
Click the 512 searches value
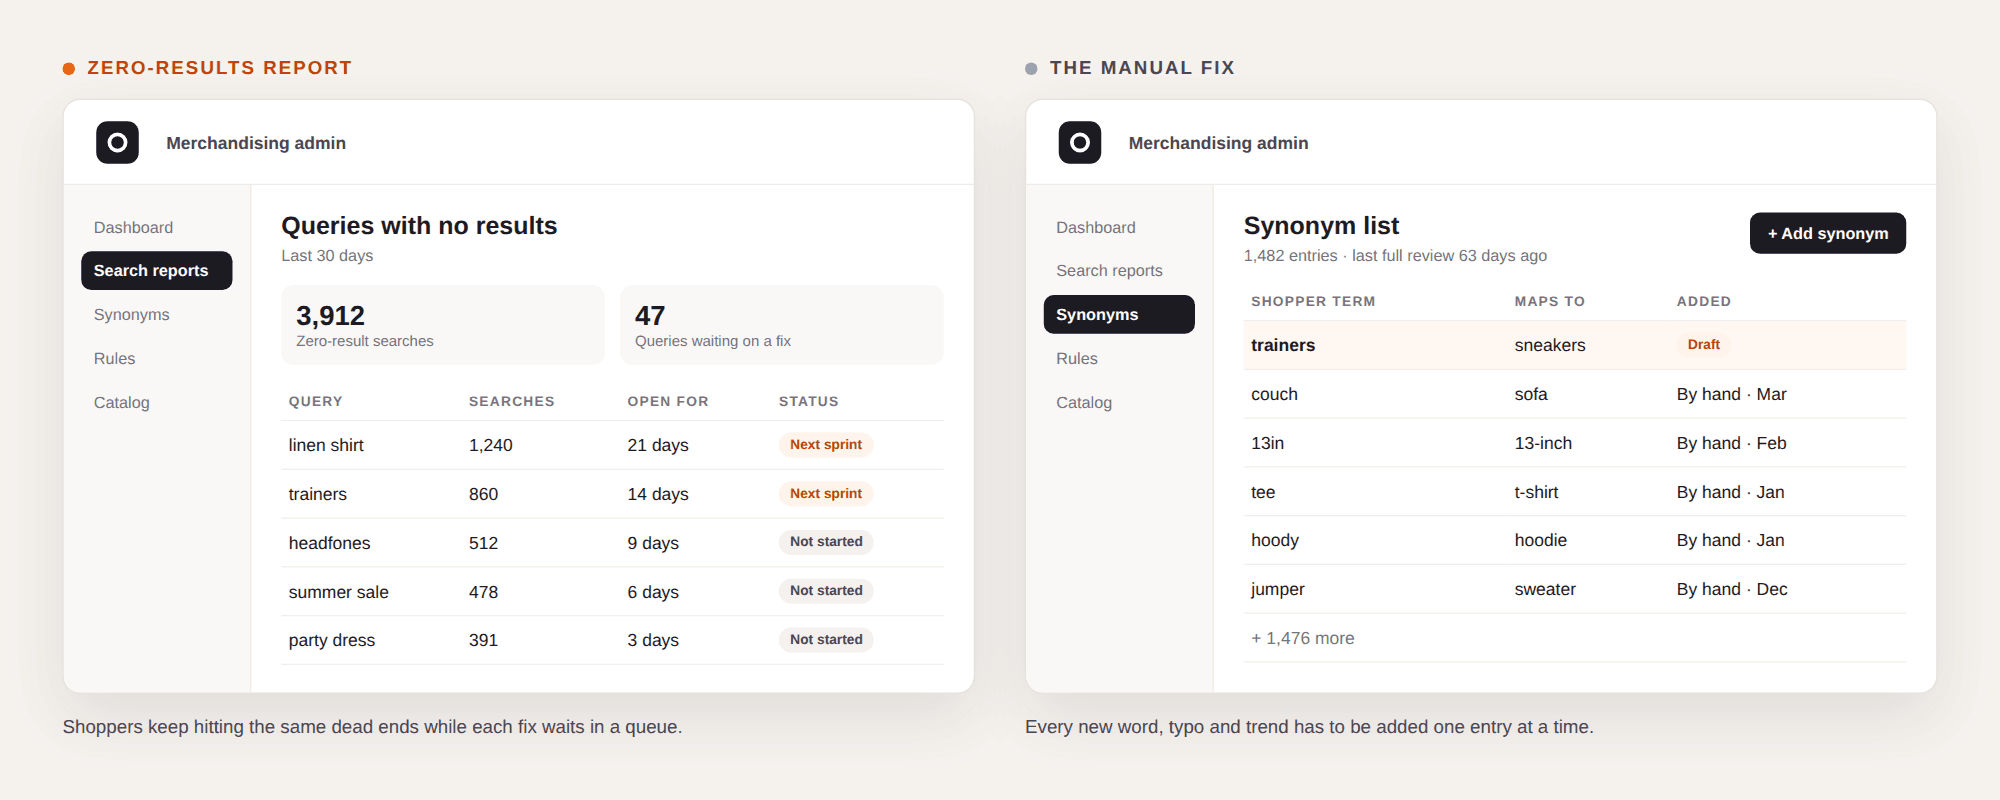[483, 543]
